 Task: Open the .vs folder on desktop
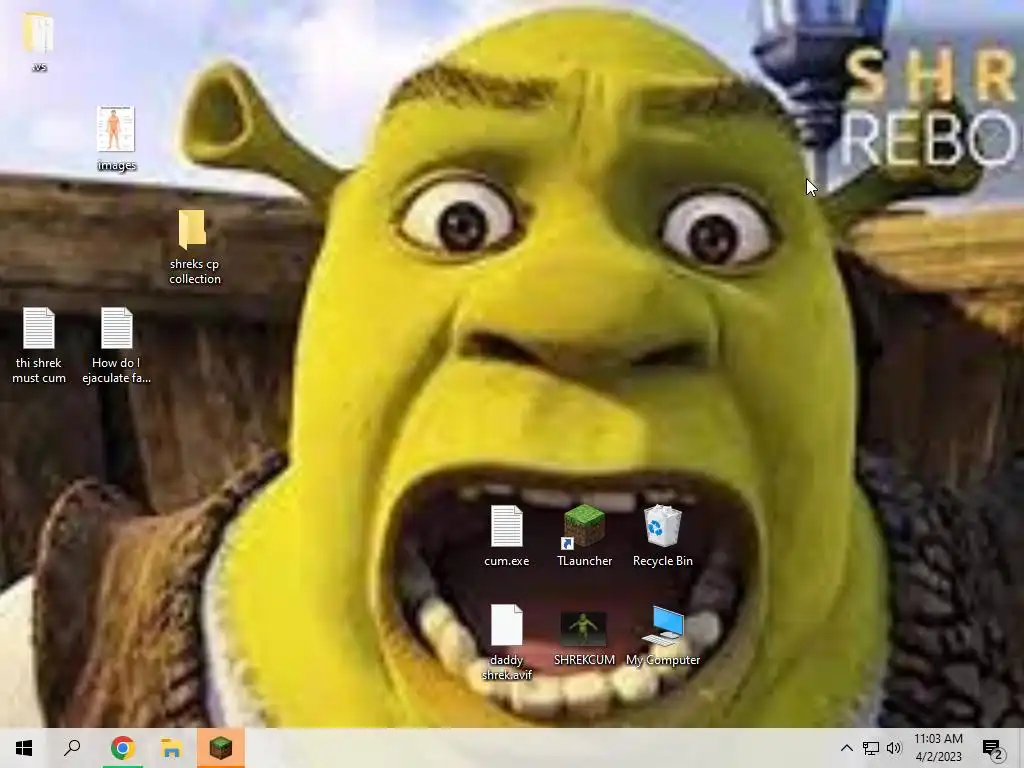[x=39, y=40]
